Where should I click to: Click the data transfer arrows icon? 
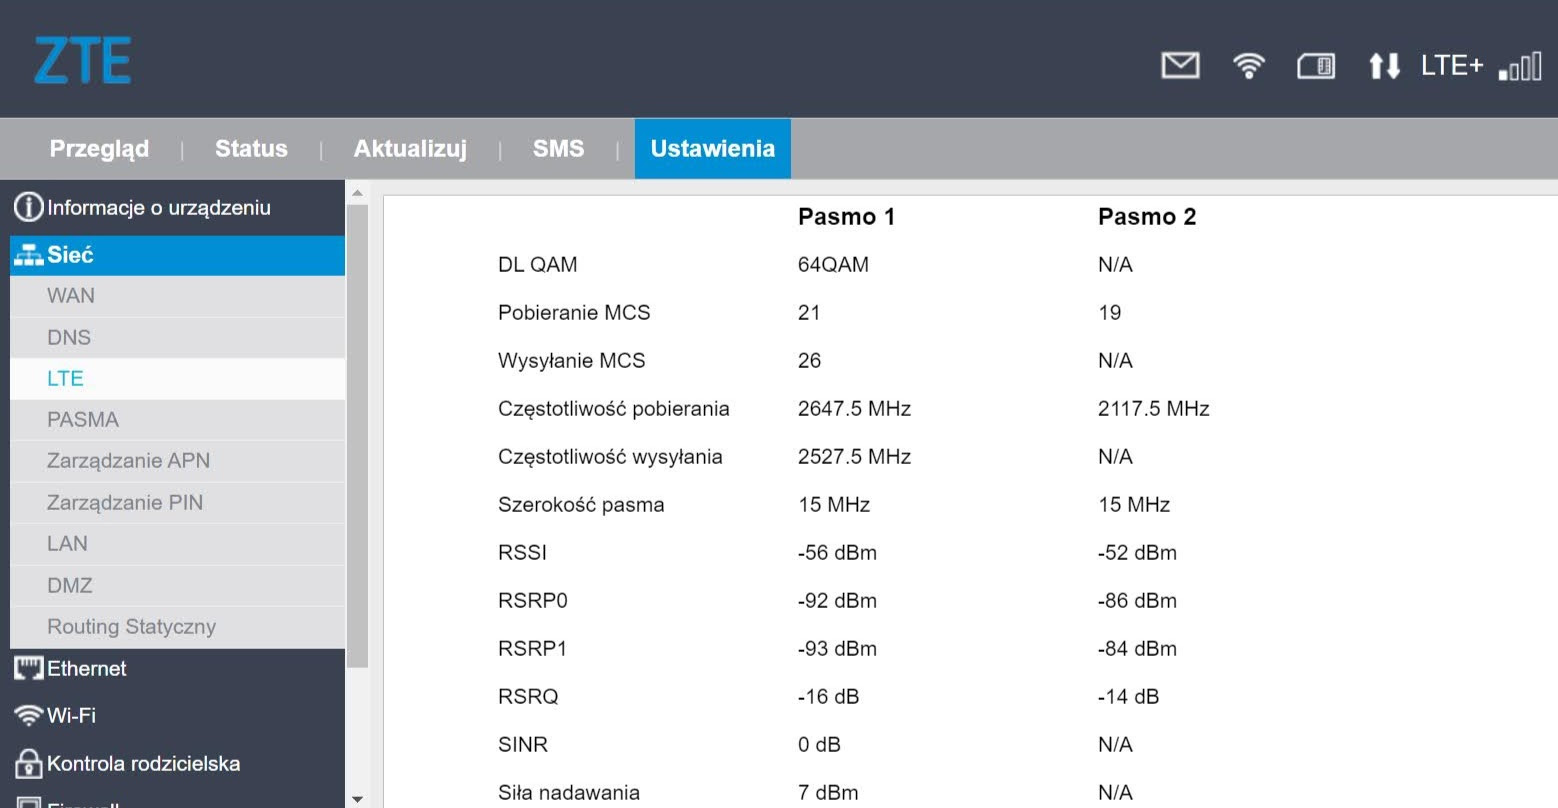coord(1384,66)
